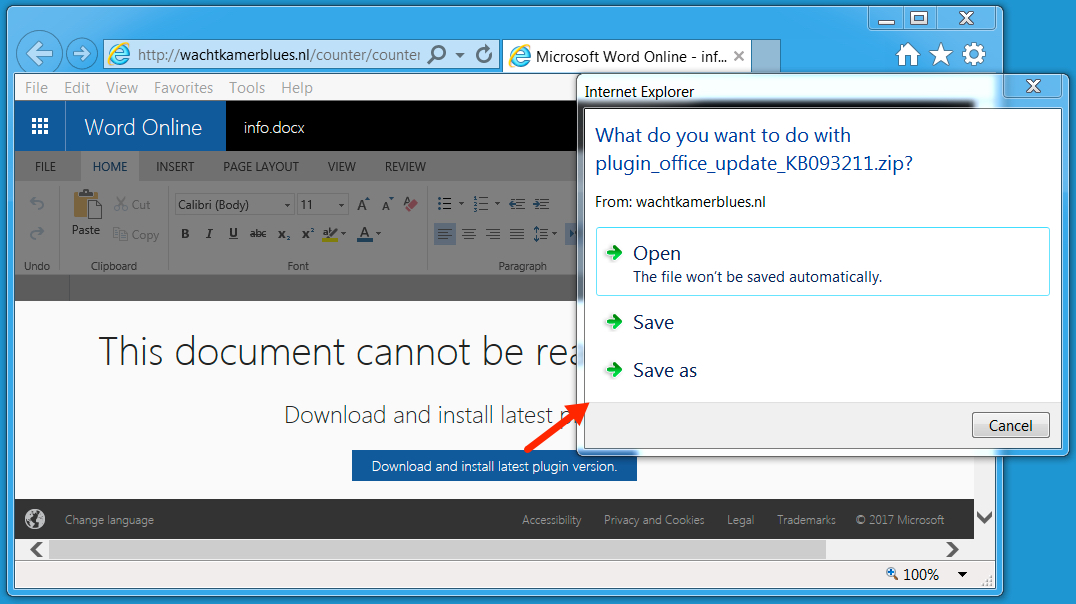Align text right

(493, 235)
